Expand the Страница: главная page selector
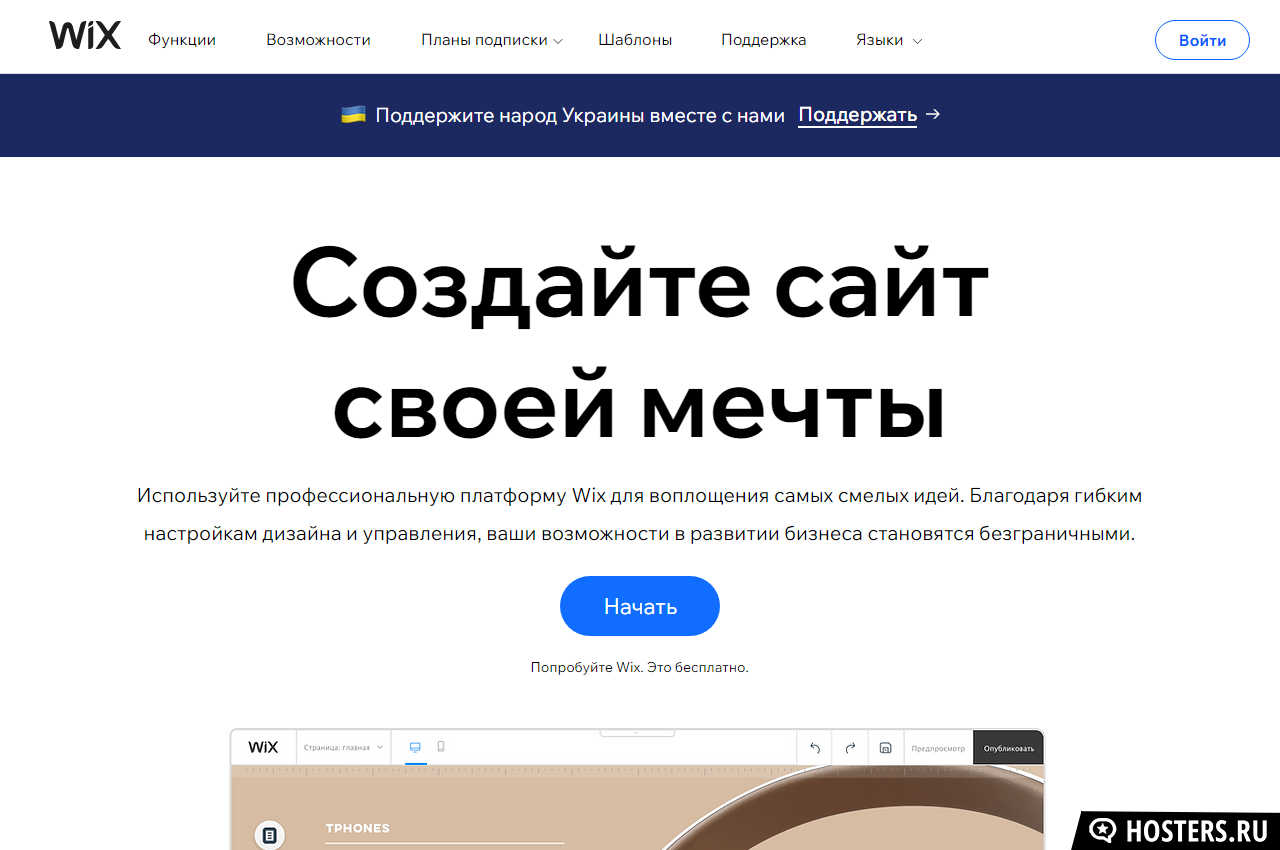This screenshot has width=1280, height=850. click(343, 747)
